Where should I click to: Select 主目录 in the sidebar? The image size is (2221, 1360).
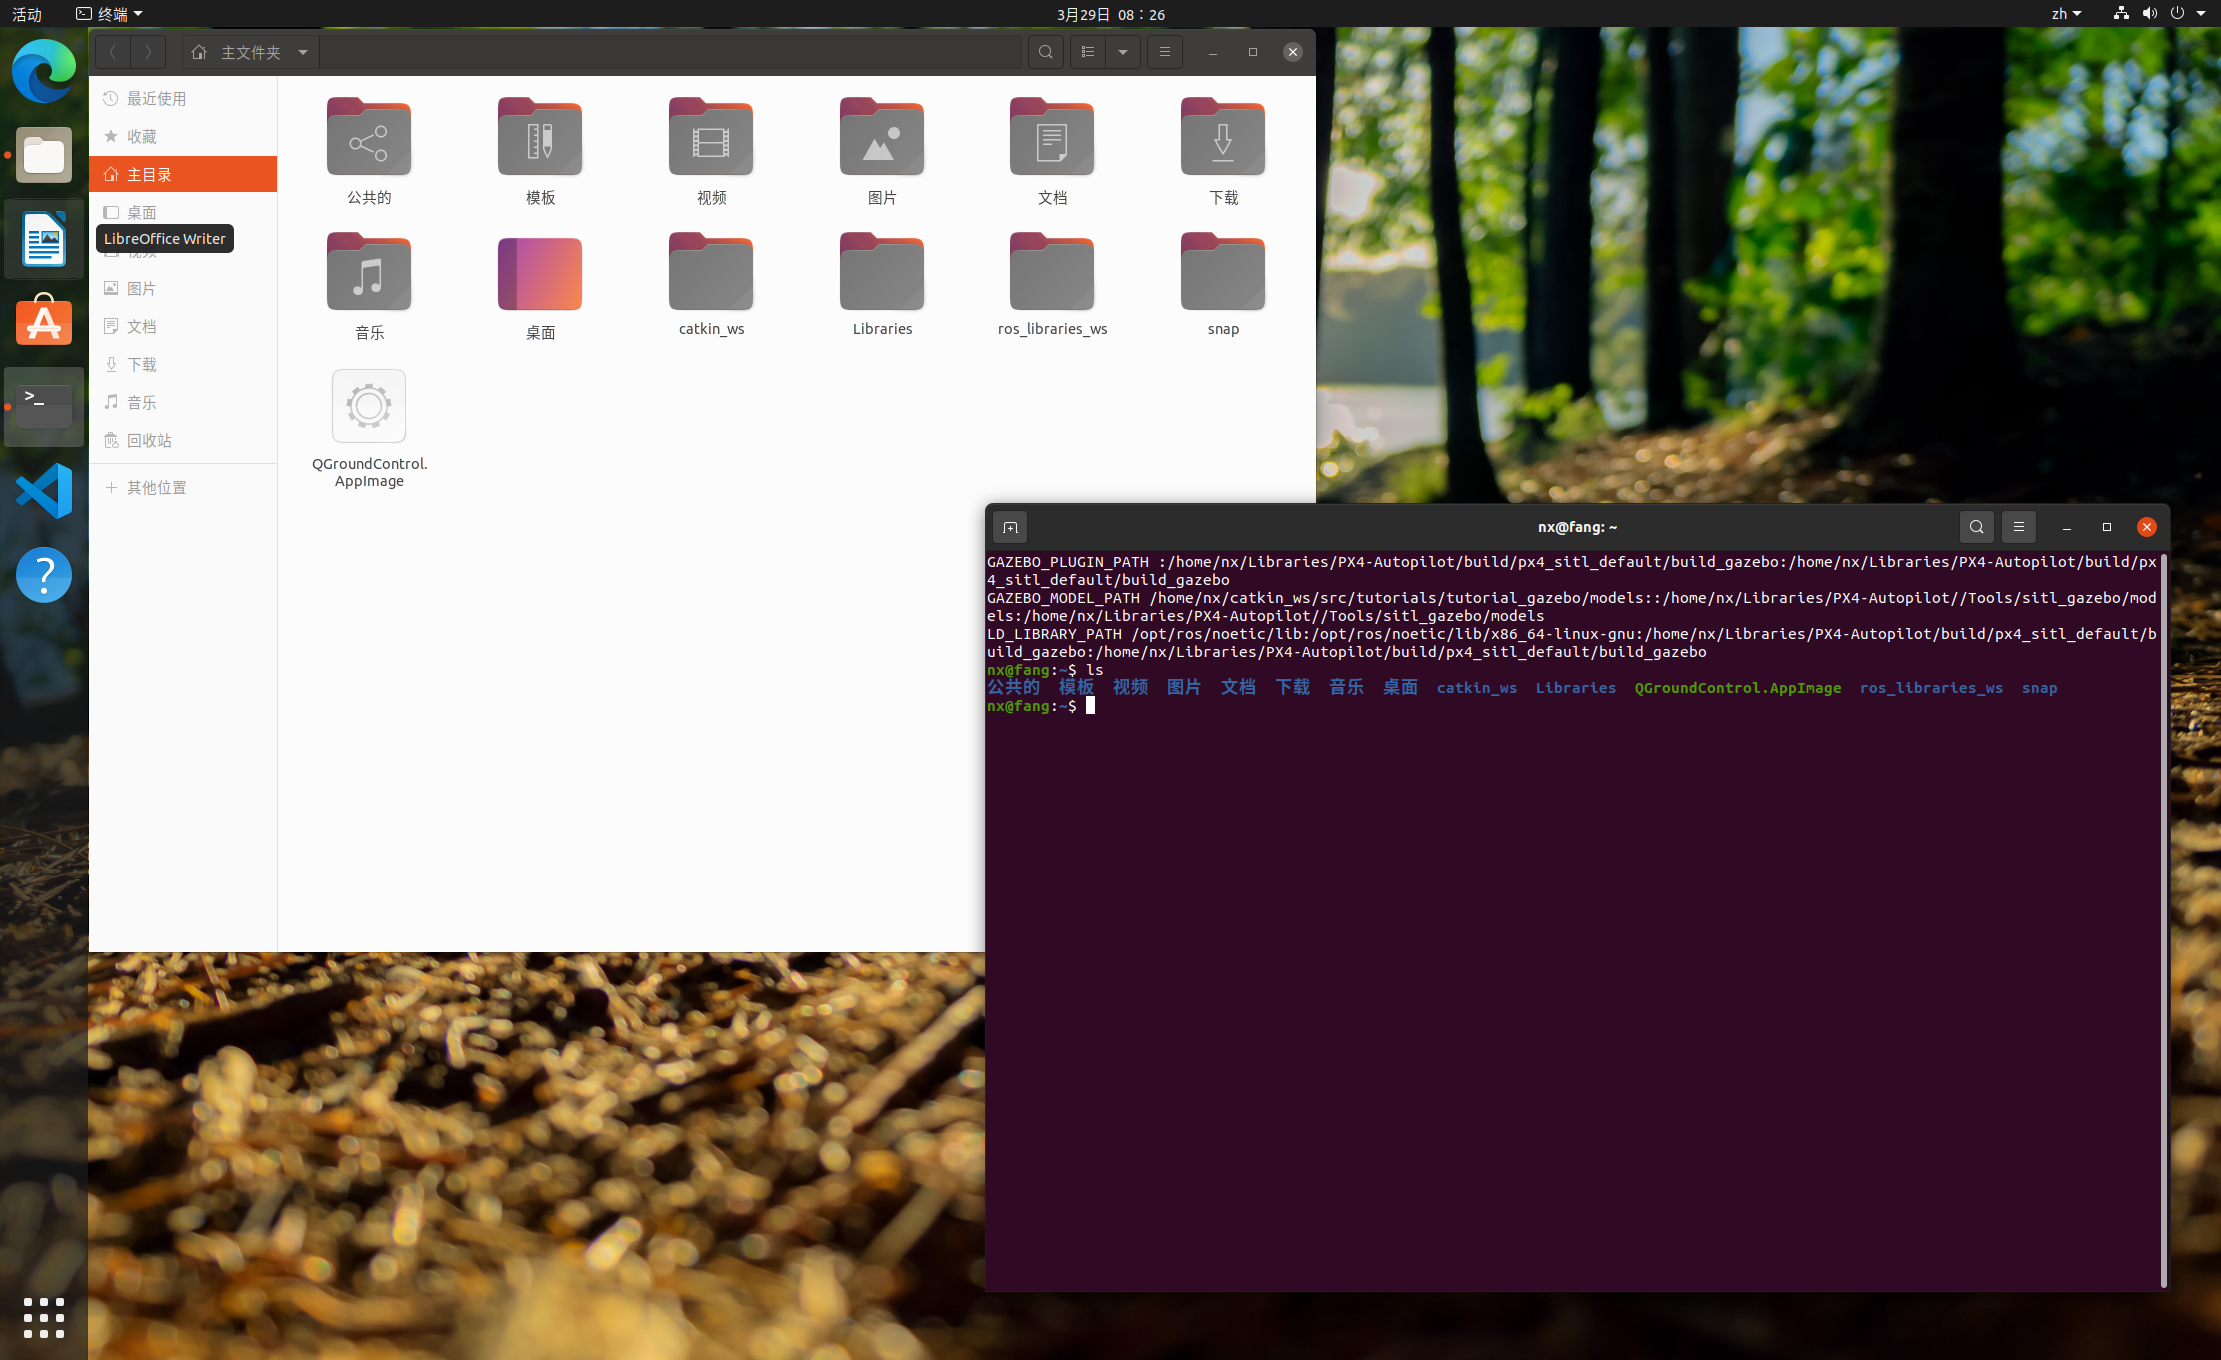pyautogui.click(x=183, y=174)
